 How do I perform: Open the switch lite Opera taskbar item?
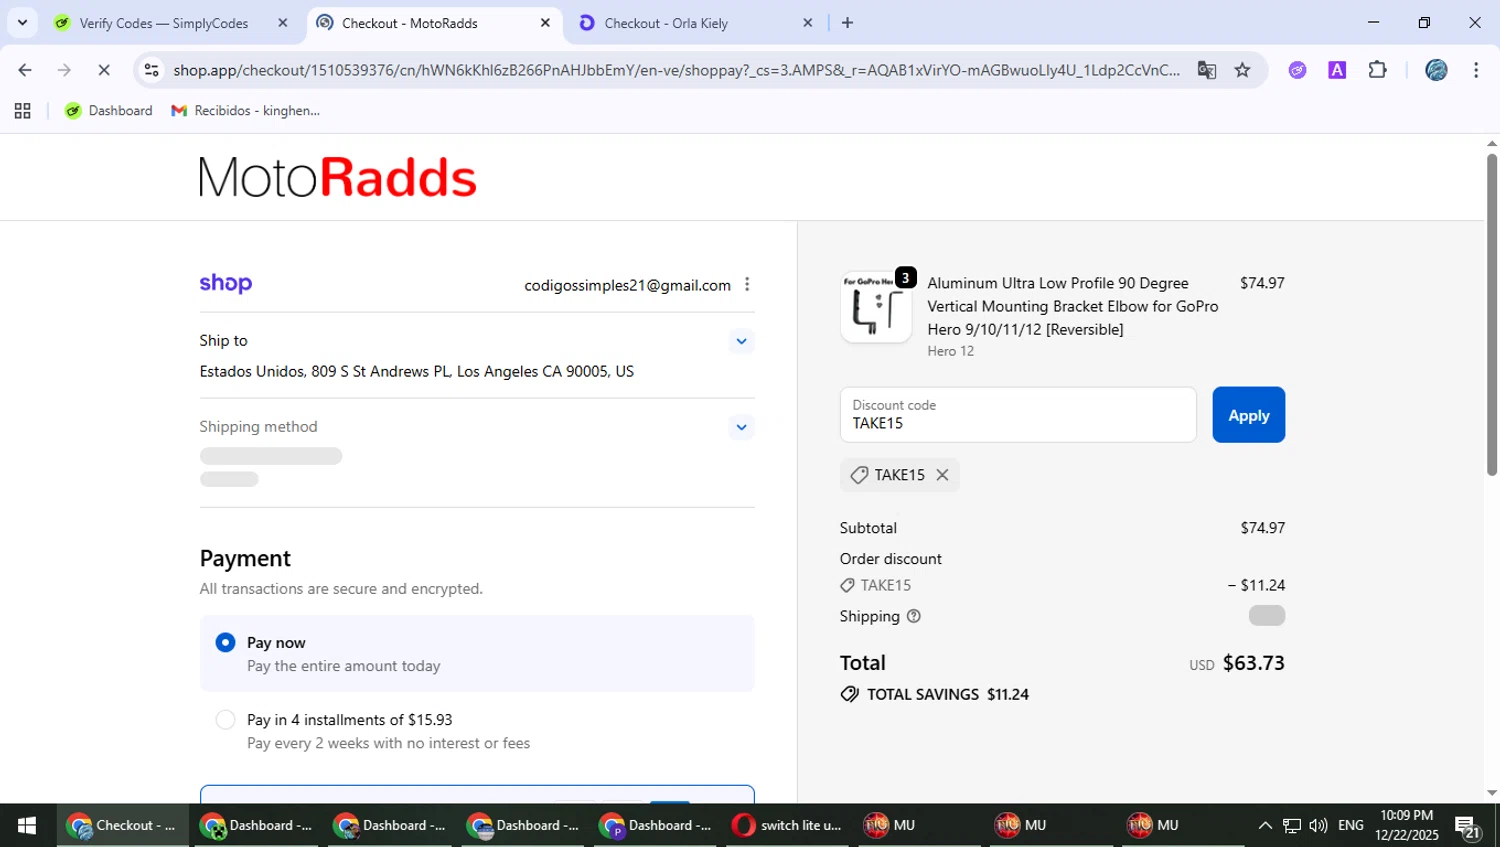click(787, 825)
